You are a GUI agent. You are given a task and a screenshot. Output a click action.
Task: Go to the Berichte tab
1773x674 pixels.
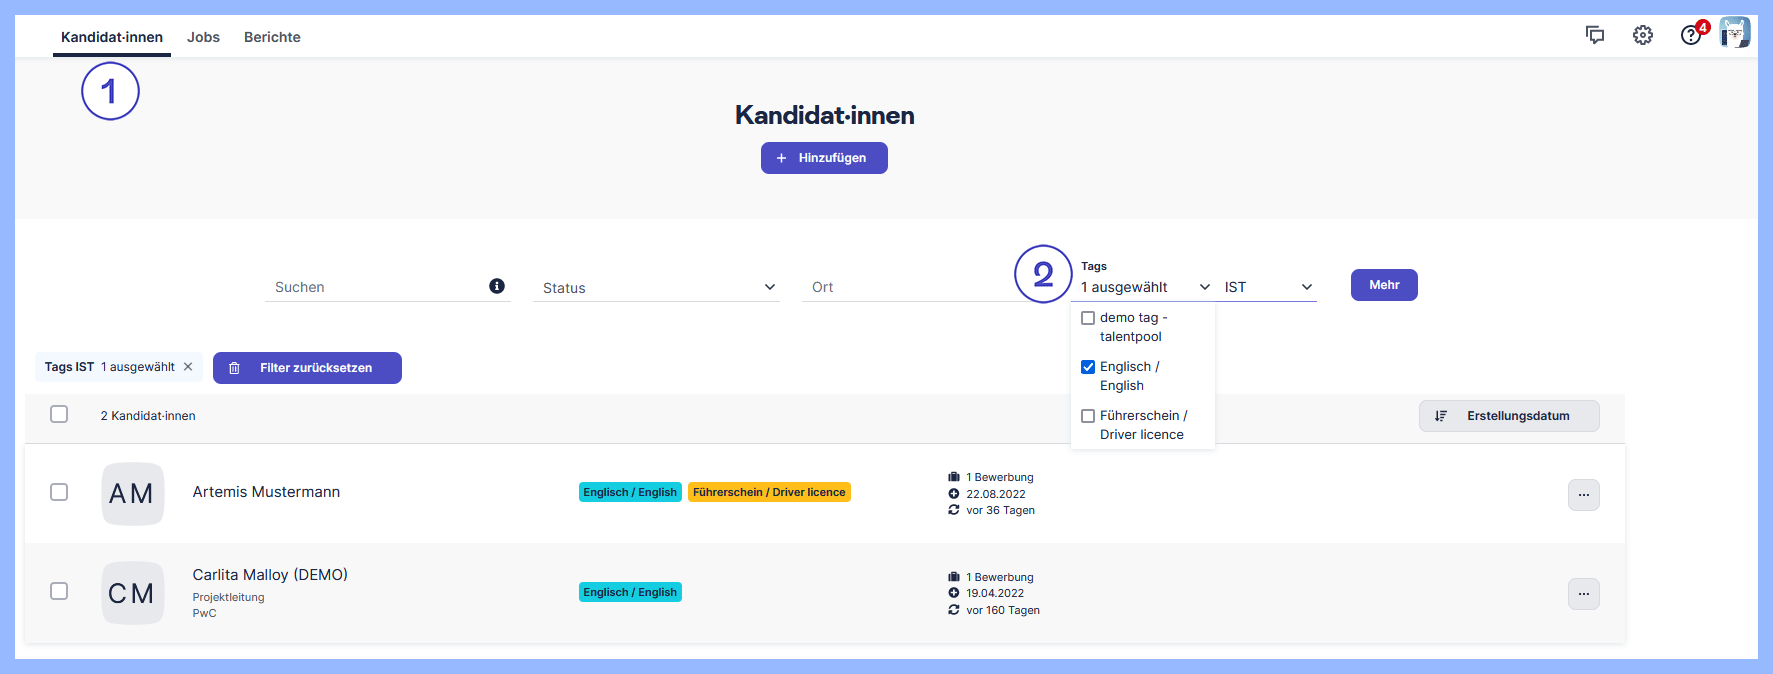tap(272, 37)
